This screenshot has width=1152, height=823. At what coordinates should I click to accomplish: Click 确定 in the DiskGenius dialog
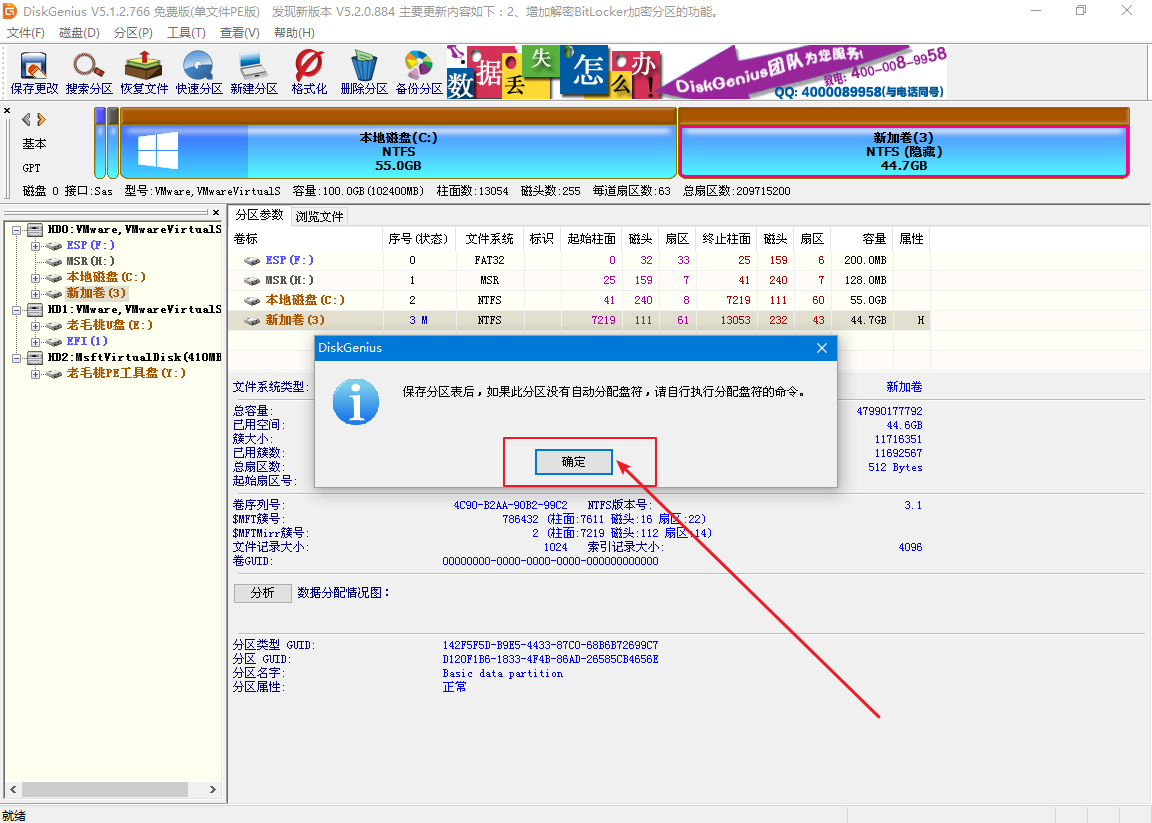(x=573, y=461)
